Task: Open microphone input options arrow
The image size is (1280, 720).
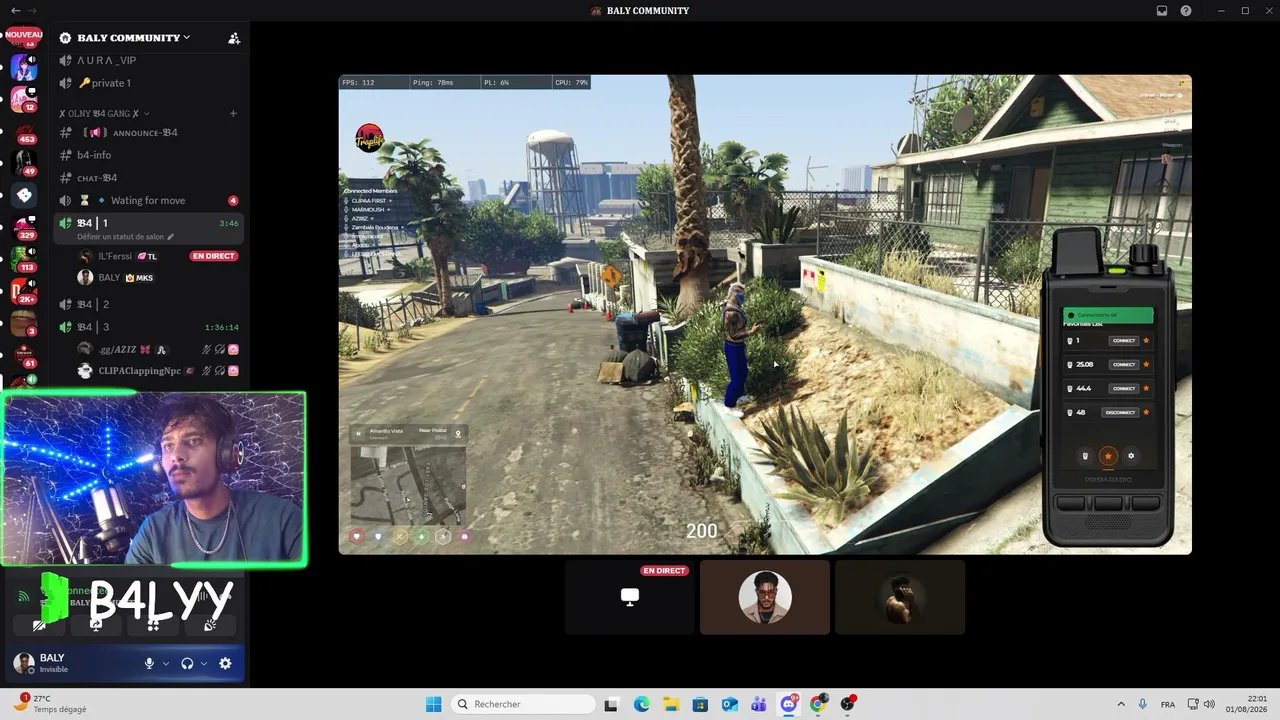Action: (x=166, y=663)
